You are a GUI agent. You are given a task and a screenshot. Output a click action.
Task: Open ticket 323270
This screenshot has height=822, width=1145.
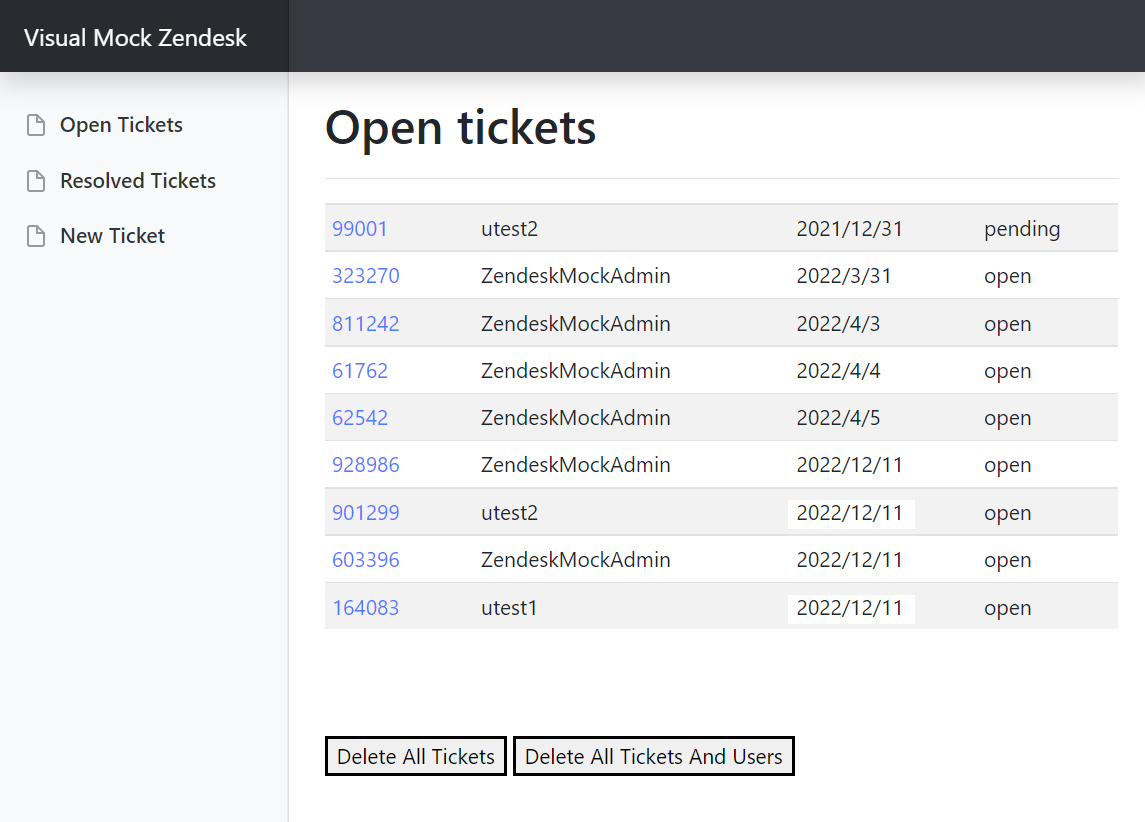click(366, 276)
